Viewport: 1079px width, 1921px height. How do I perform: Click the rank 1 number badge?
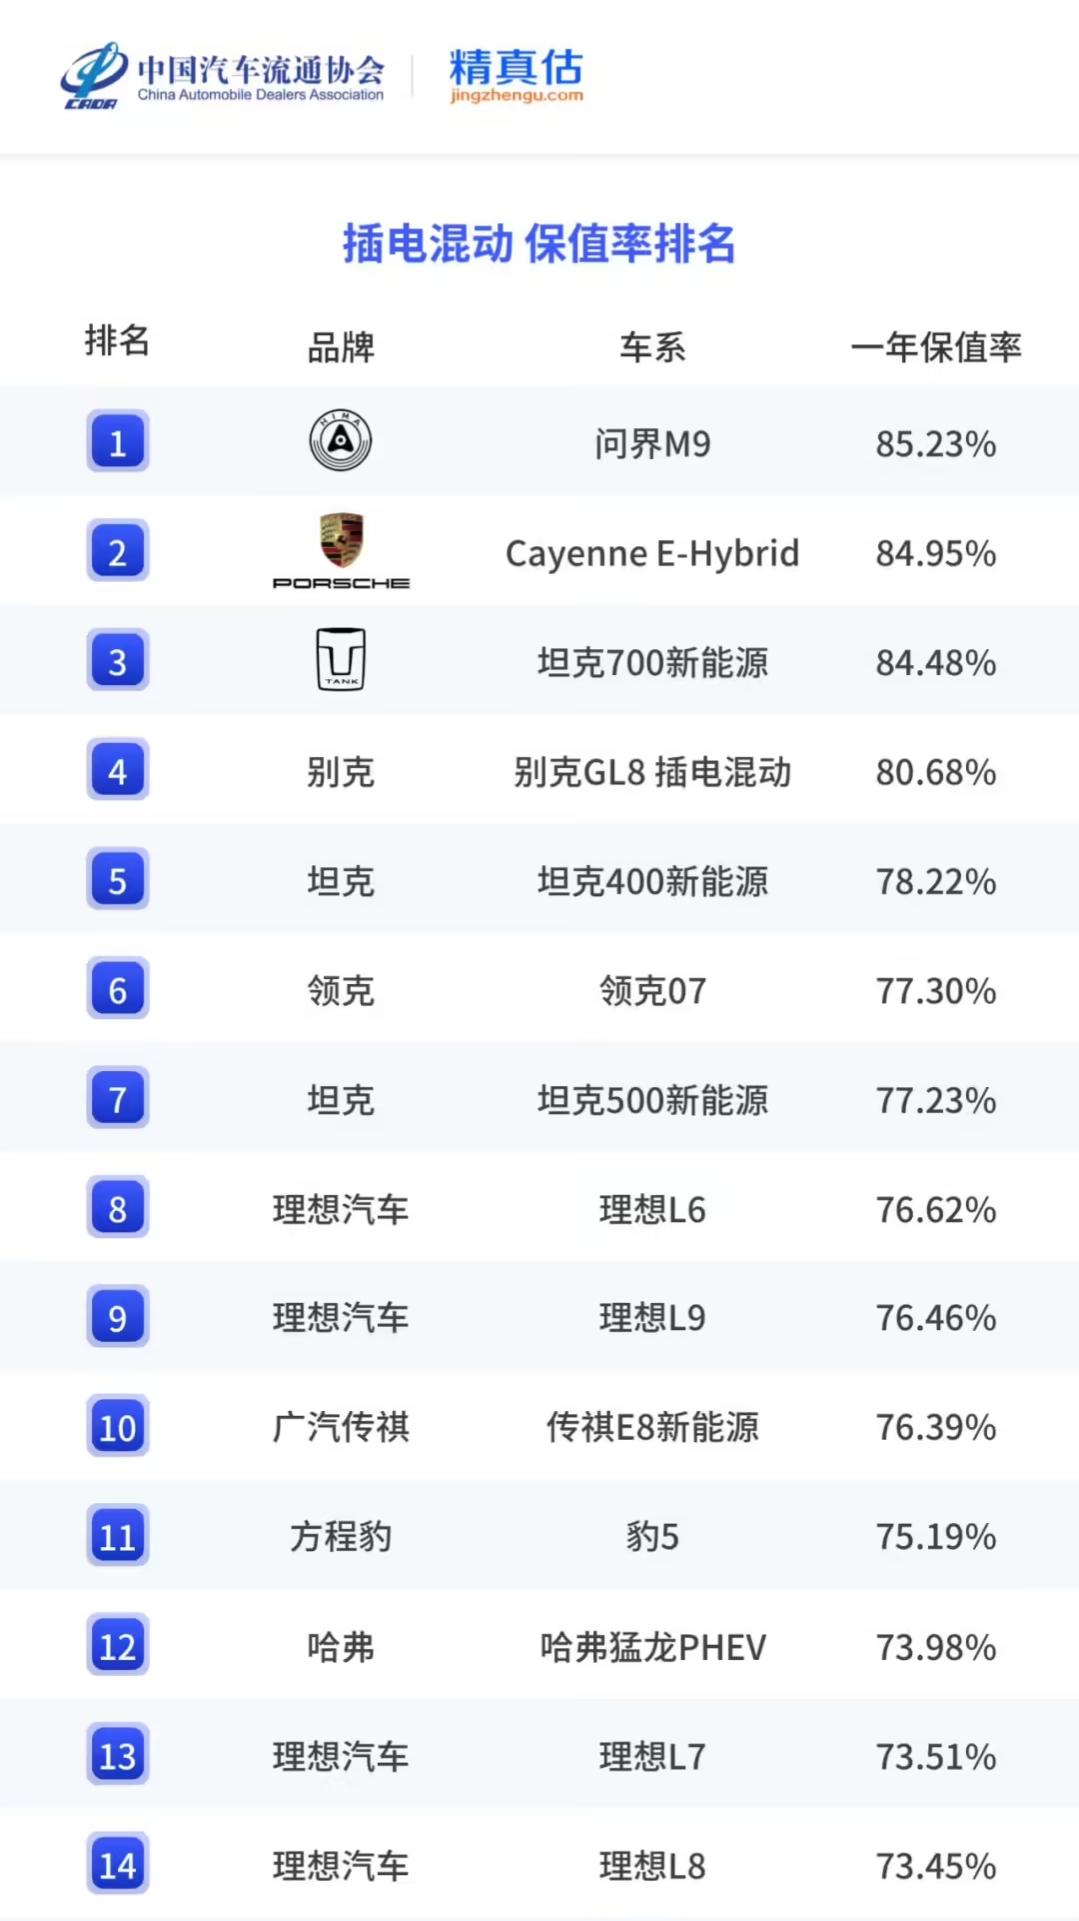pos(118,441)
